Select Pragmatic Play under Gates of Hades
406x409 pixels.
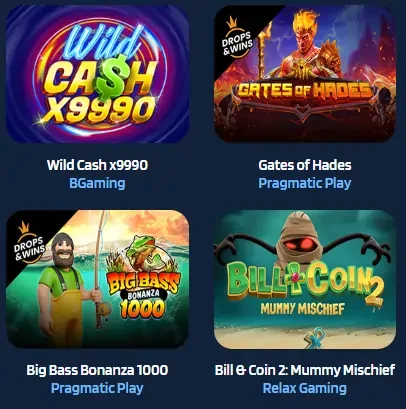(x=305, y=183)
